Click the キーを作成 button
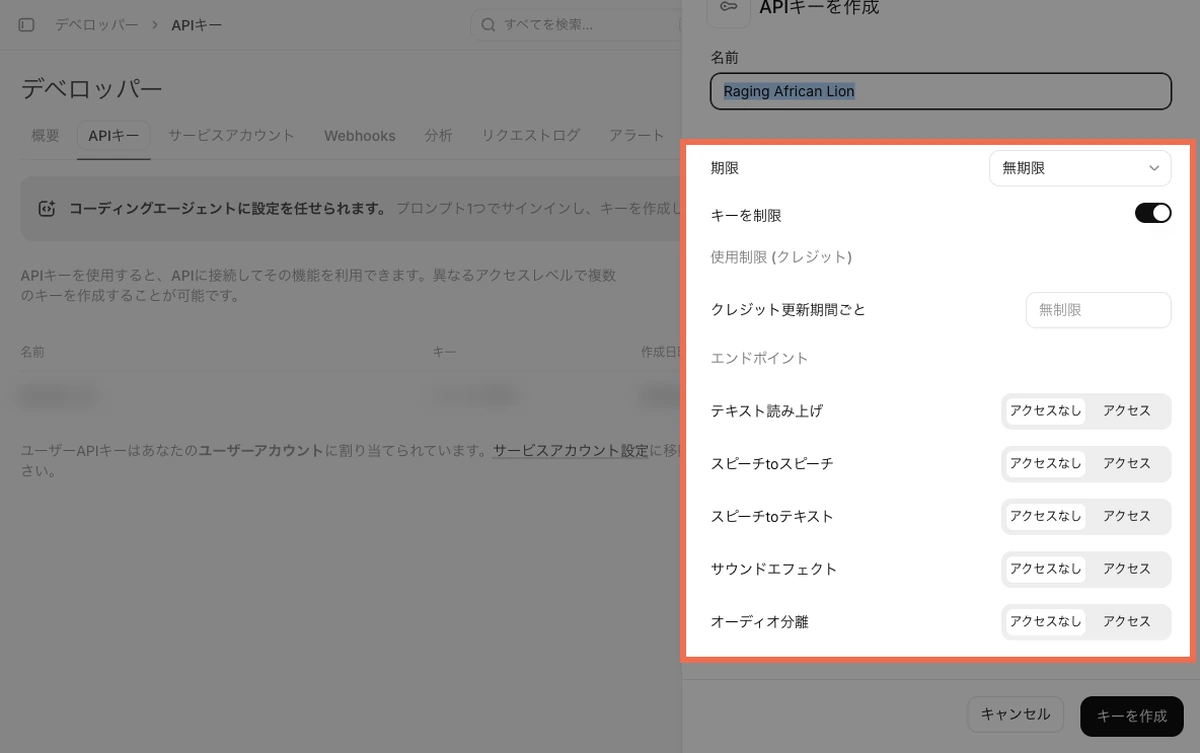1200x753 pixels. [1132, 716]
